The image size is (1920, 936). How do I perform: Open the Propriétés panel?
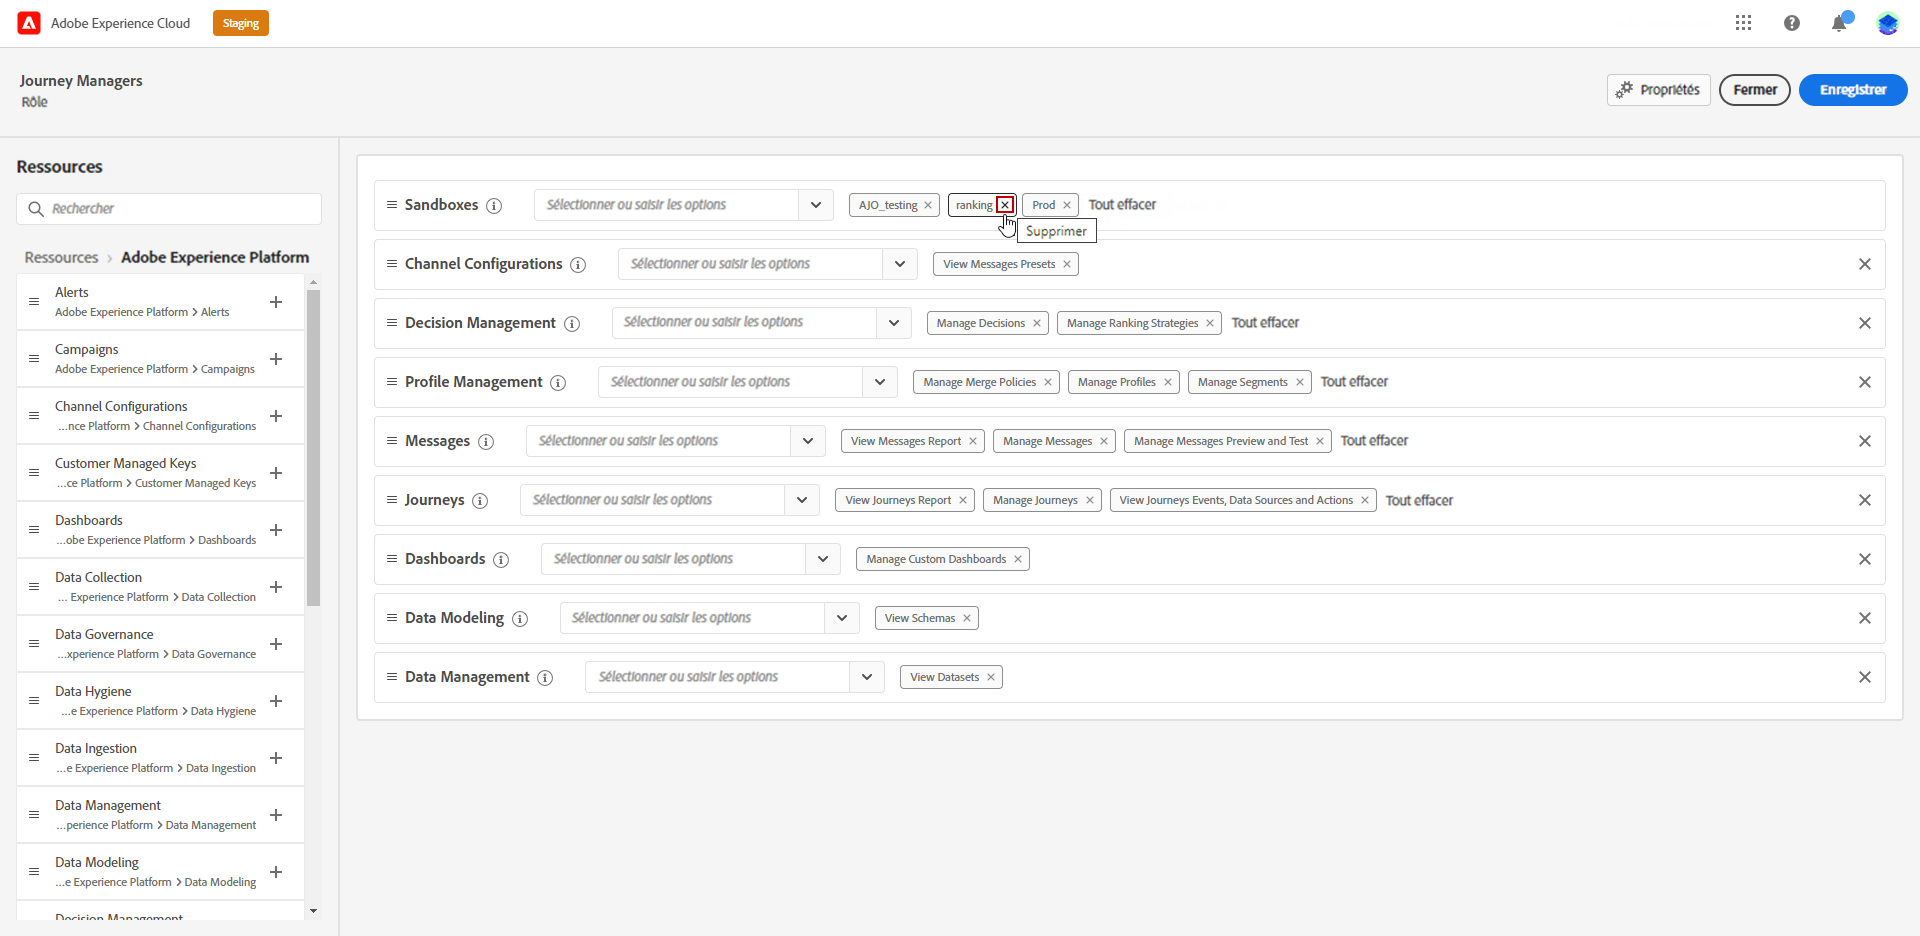1658,90
